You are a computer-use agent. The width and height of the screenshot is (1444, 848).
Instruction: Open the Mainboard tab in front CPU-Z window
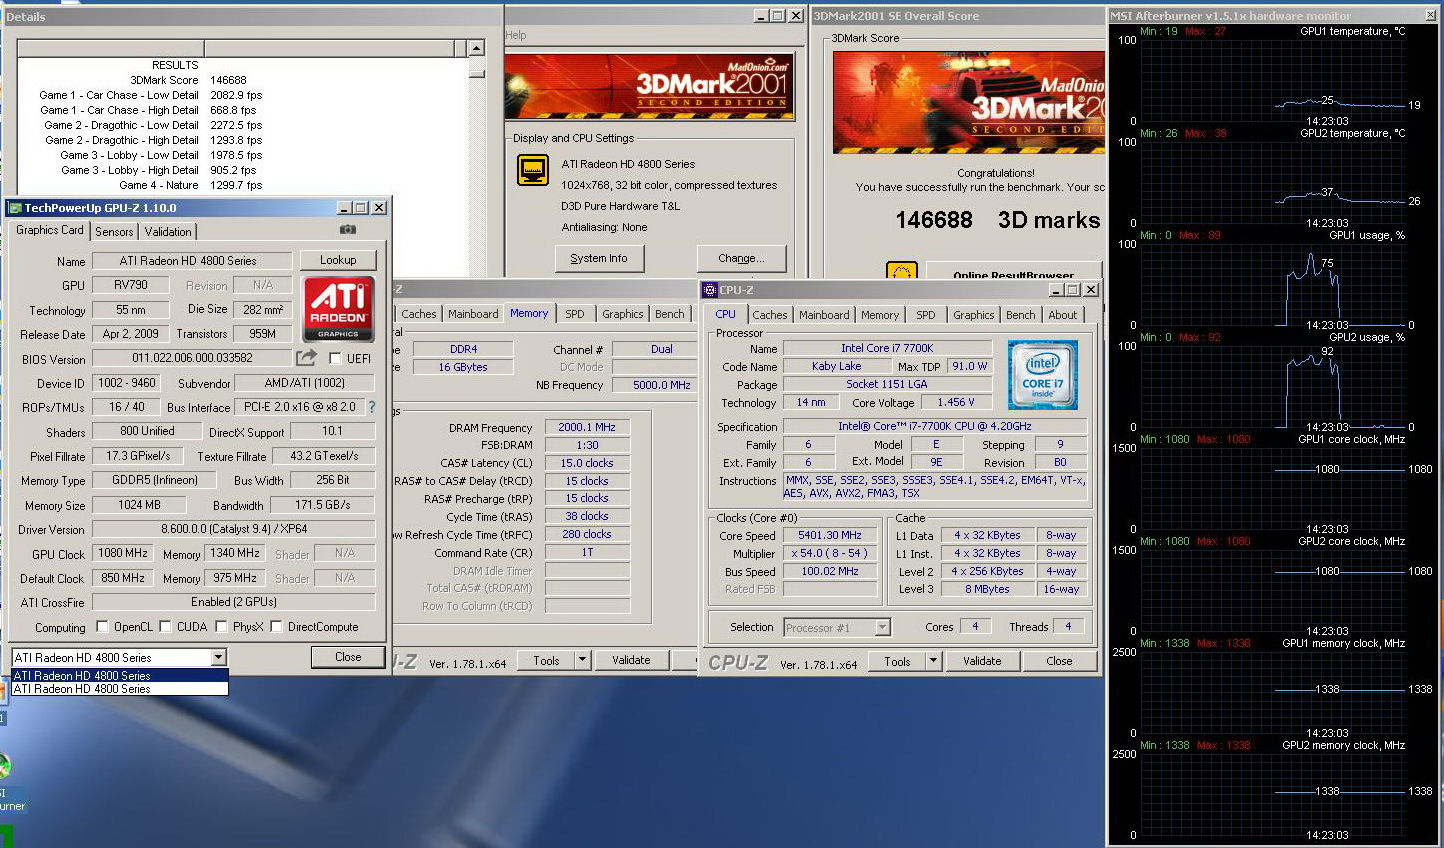824,315
